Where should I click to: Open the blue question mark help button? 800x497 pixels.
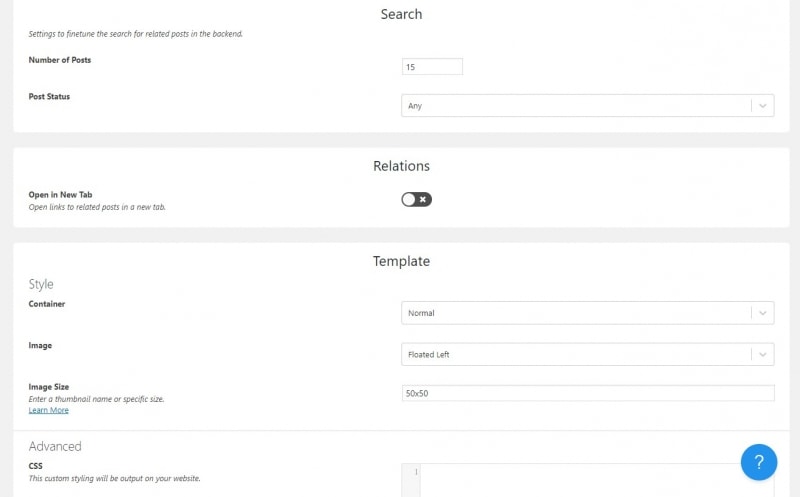point(759,462)
